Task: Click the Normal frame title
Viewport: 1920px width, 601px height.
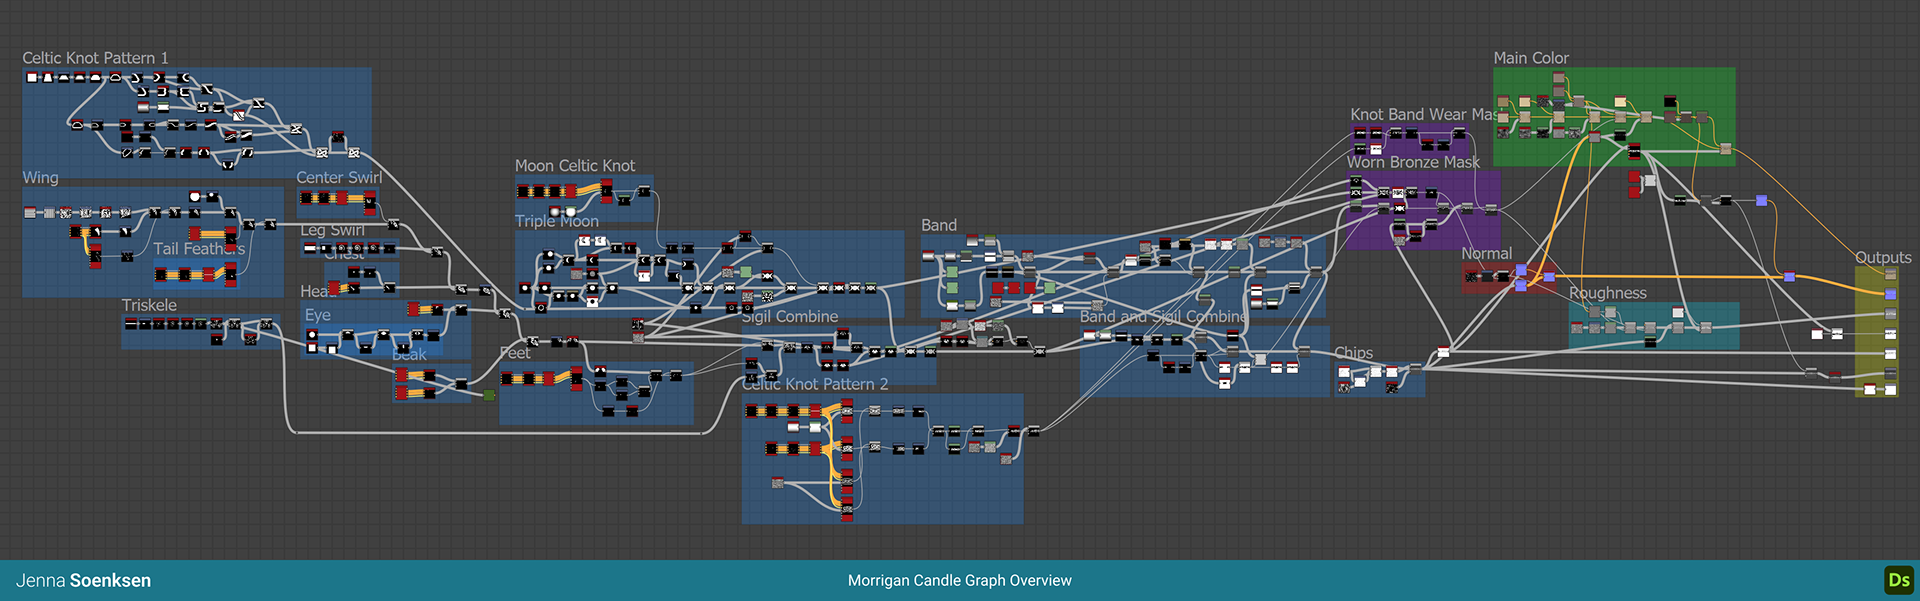Action: tap(1487, 254)
